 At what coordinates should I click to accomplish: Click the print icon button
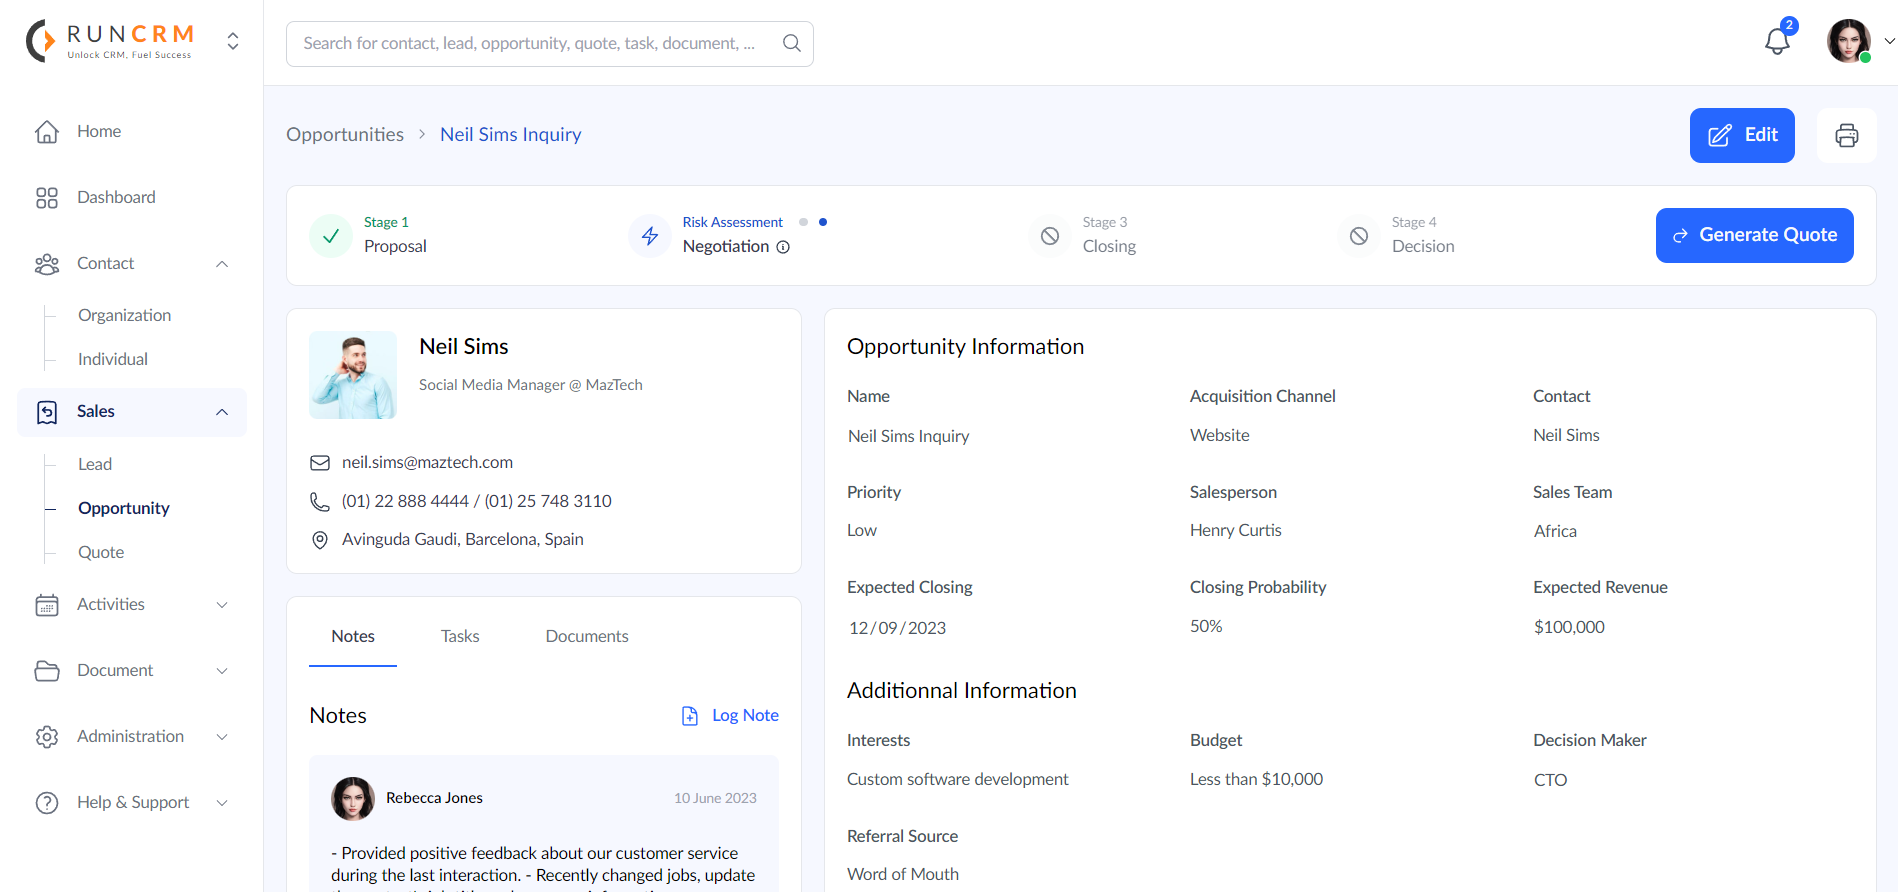1846,136
